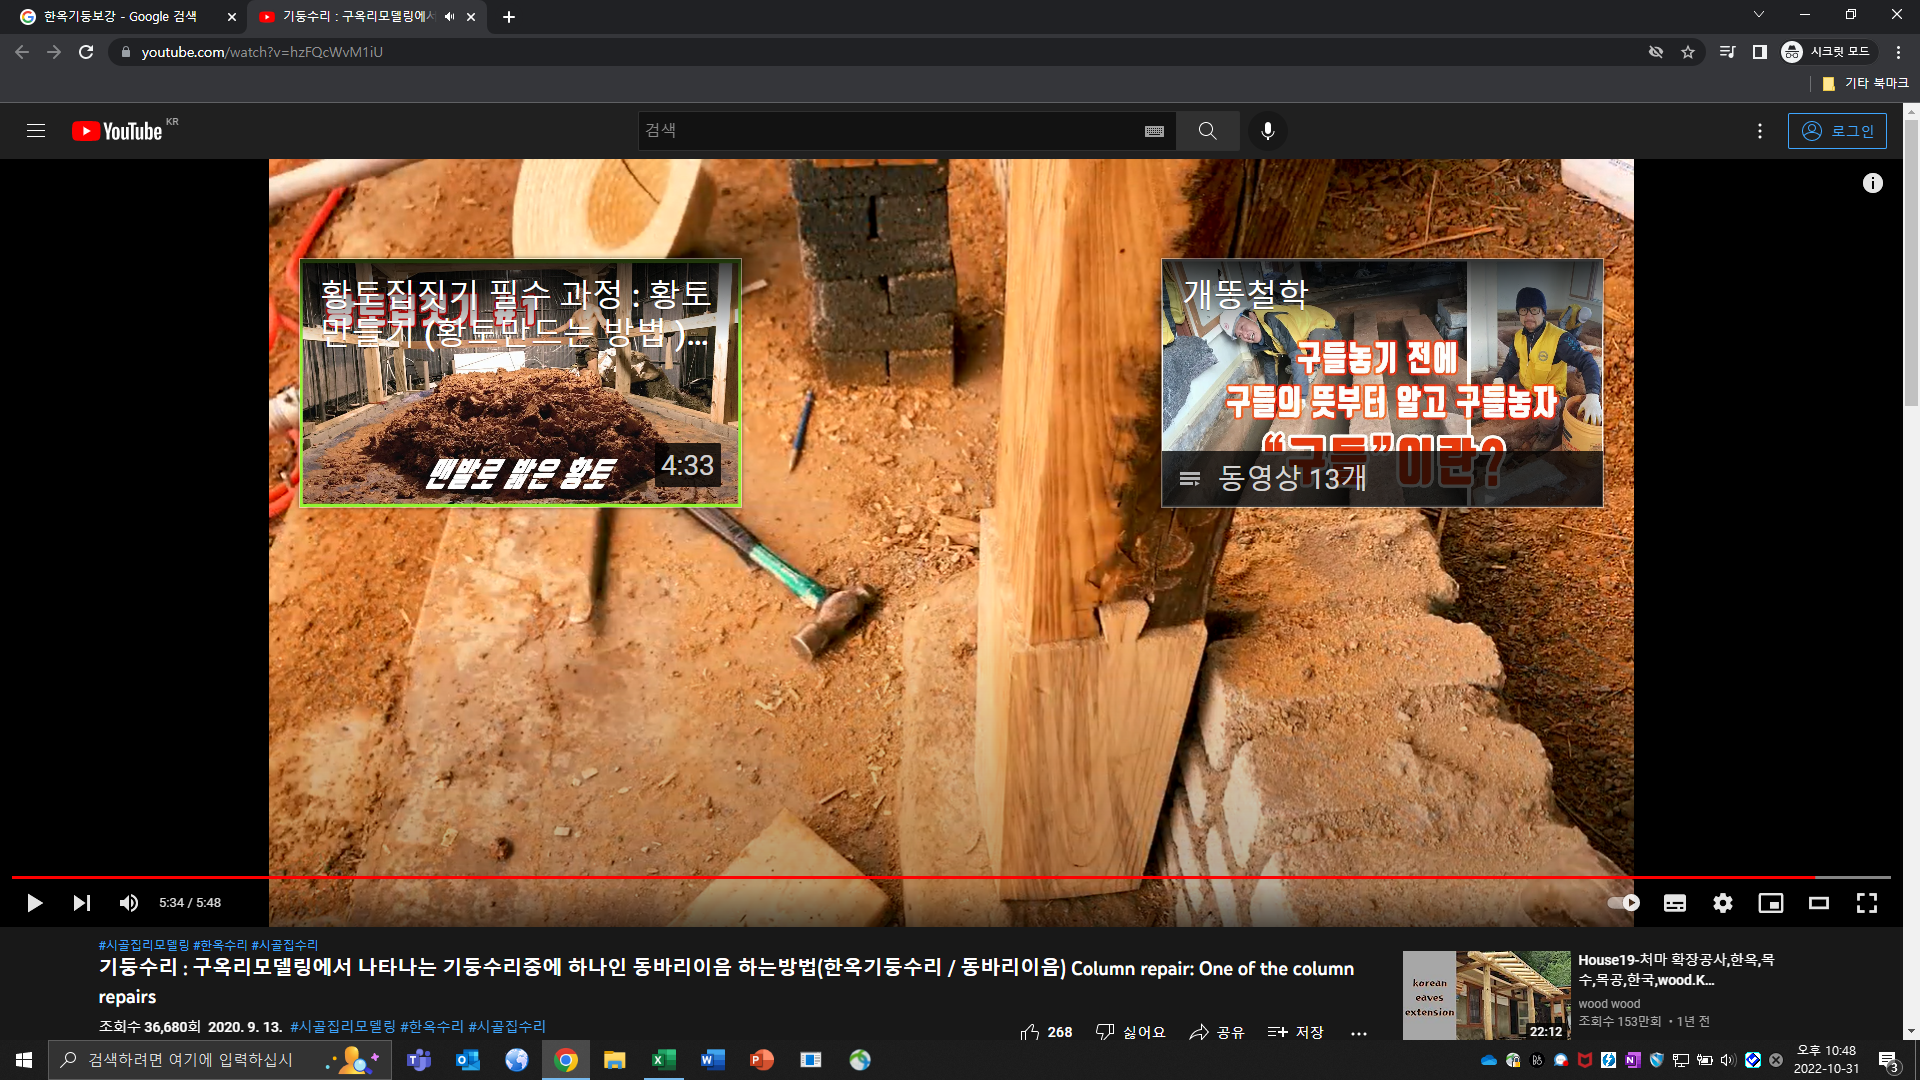Viewport: 1920px width, 1080px height.
Task: Click the YouTube player settings gear
Action: click(x=1722, y=903)
